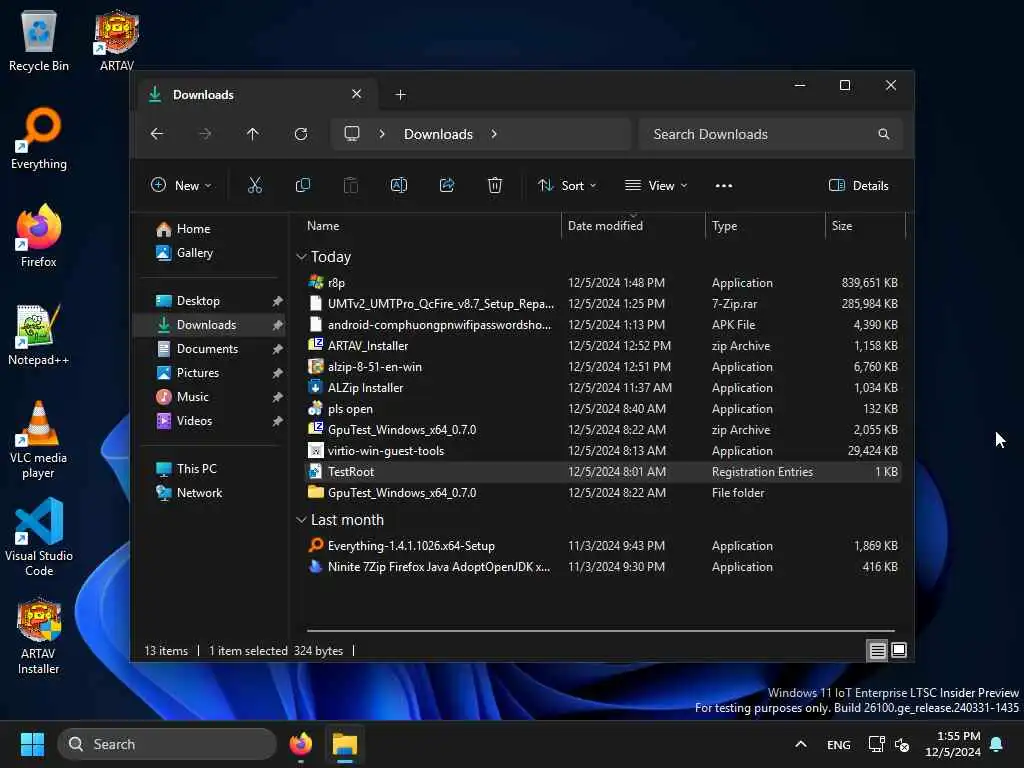Screen dimensions: 1024x768
Task: Select the ARTAV Installer desktop shortcut
Action: tap(39, 635)
